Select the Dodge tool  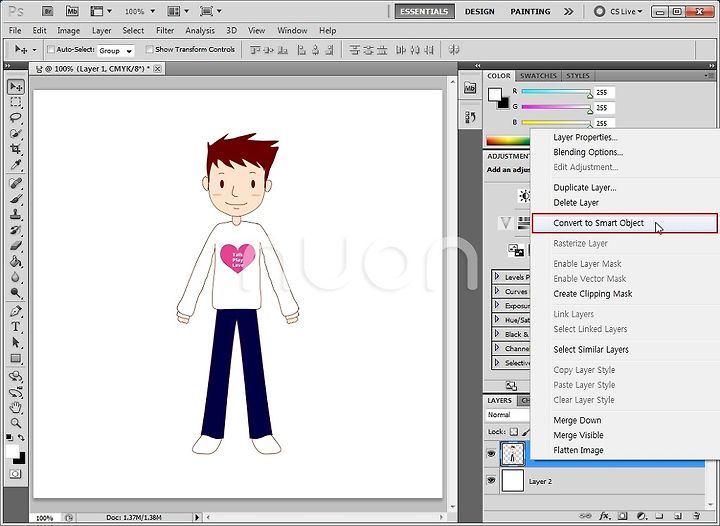click(16, 292)
